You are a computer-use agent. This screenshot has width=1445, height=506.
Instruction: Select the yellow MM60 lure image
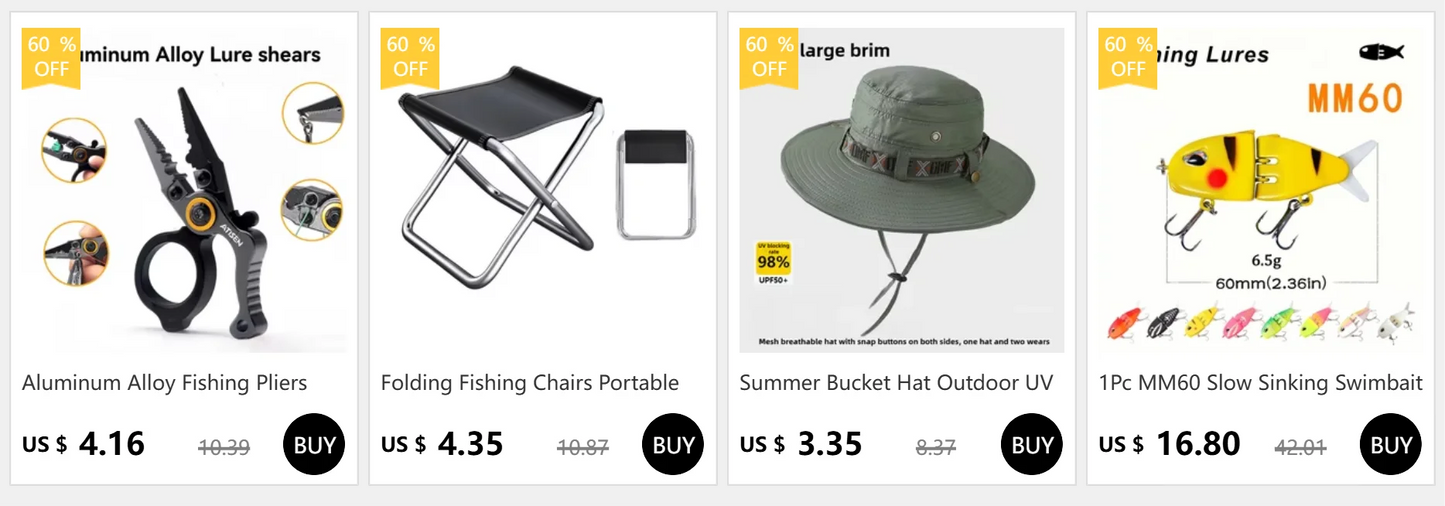point(1260,190)
